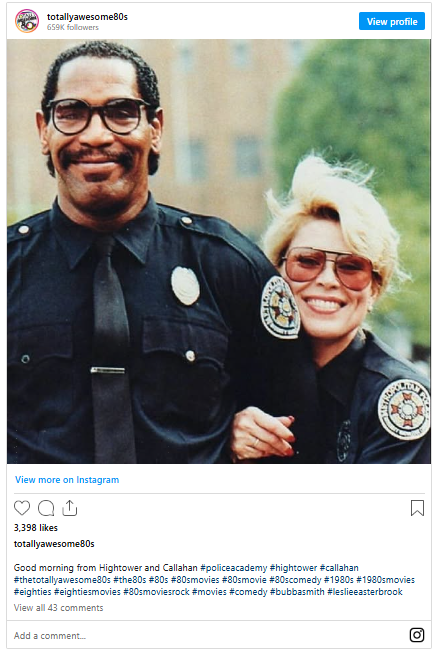
Task: Expand View all 43 comments
Action: (x=59, y=608)
